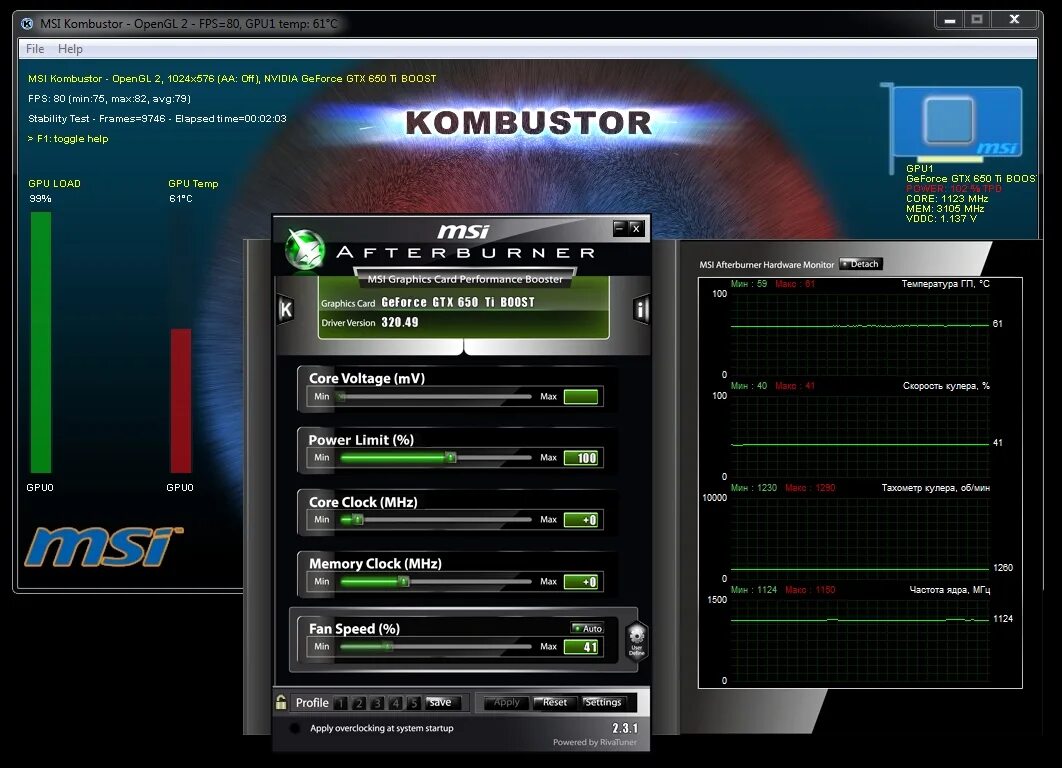This screenshot has height=768, width=1062.
Task: Click the Fan Speed value field showing 41
Action: coord(580,646)
